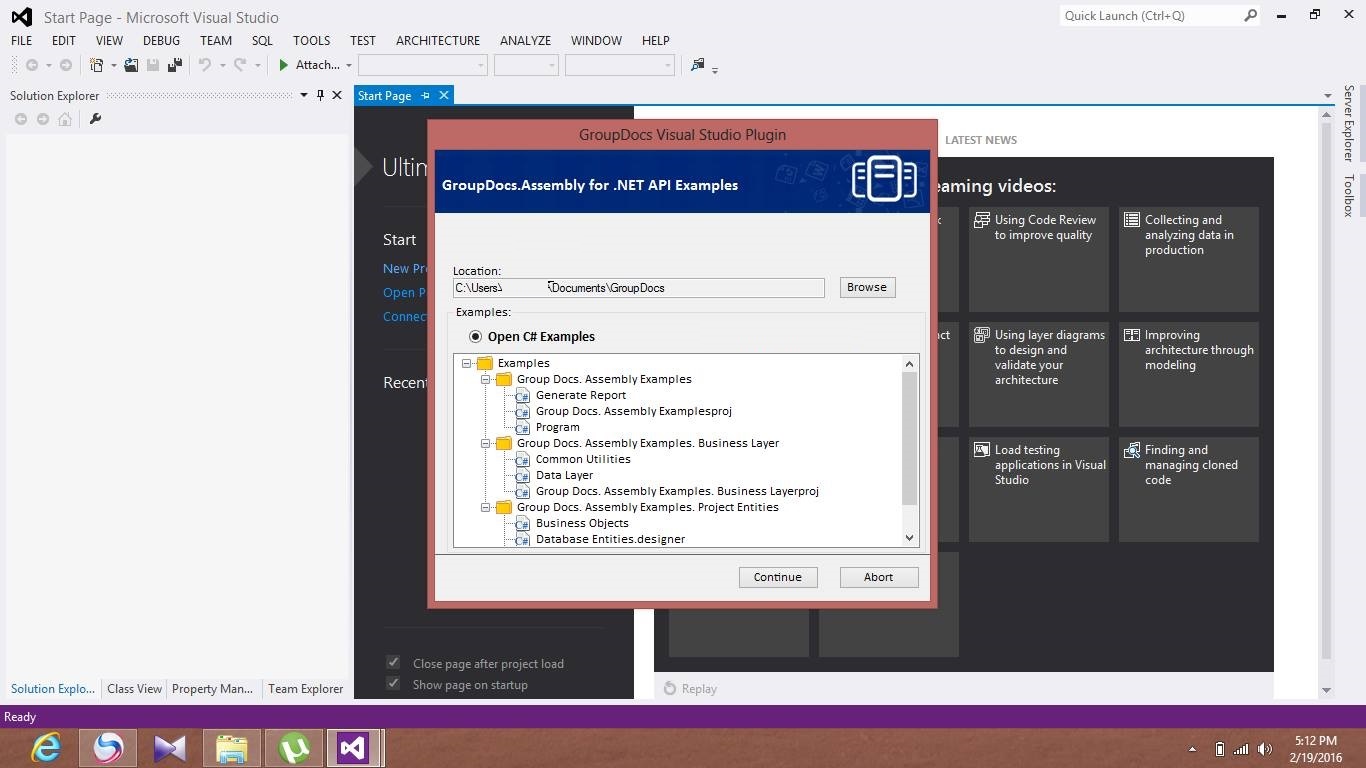1366x768 pixels.
Task: Open the Finding and managing cloned code video
Action: 1189,490
